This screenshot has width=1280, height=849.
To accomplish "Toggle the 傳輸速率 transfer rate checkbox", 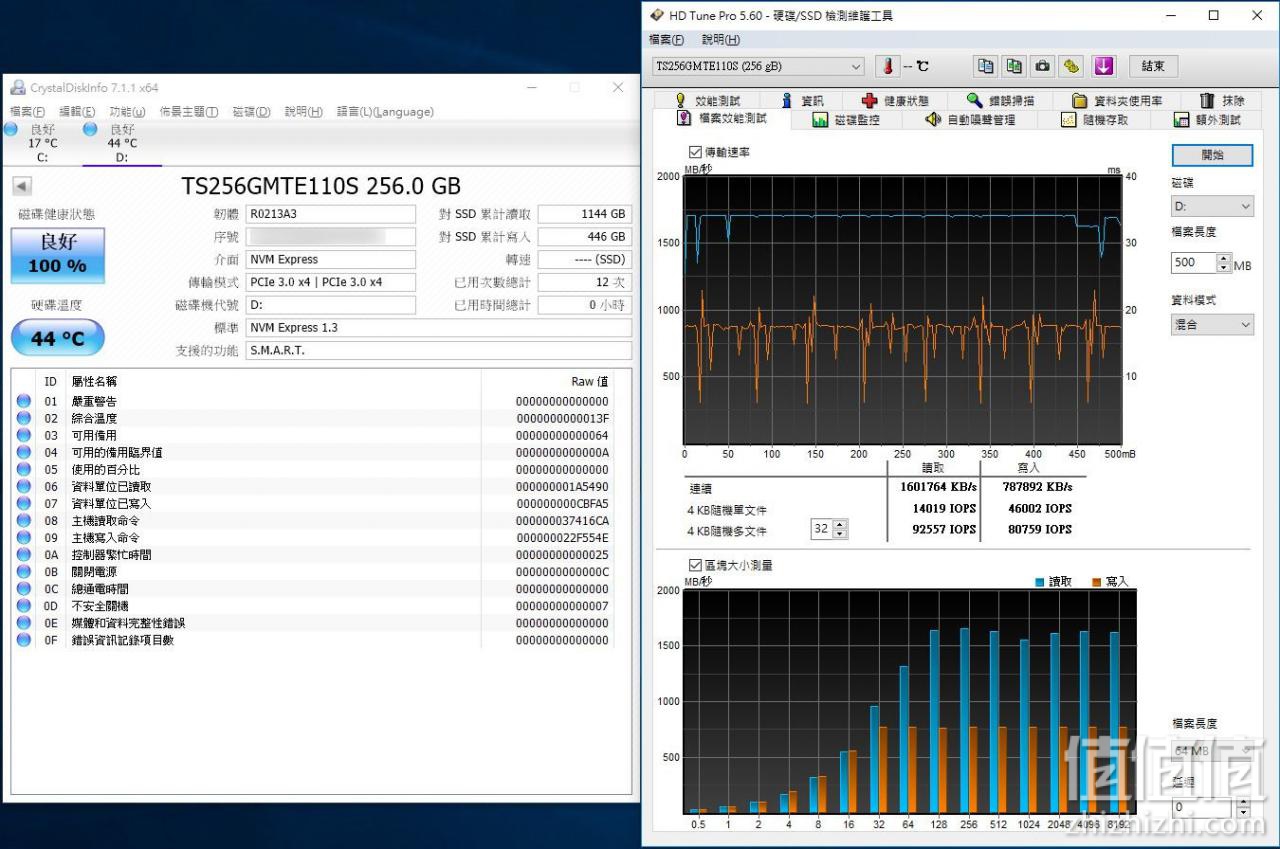I will 696,152.
